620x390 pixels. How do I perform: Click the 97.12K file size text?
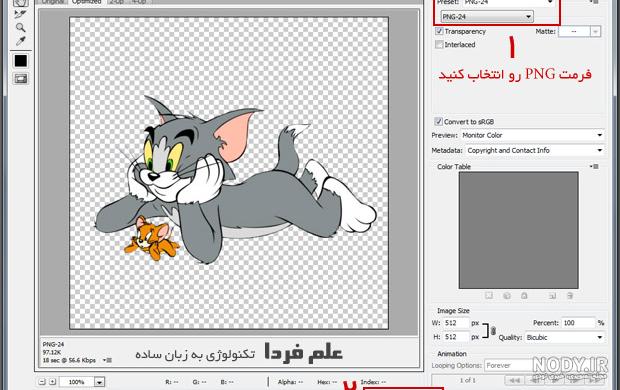click(x=52, y=352)
